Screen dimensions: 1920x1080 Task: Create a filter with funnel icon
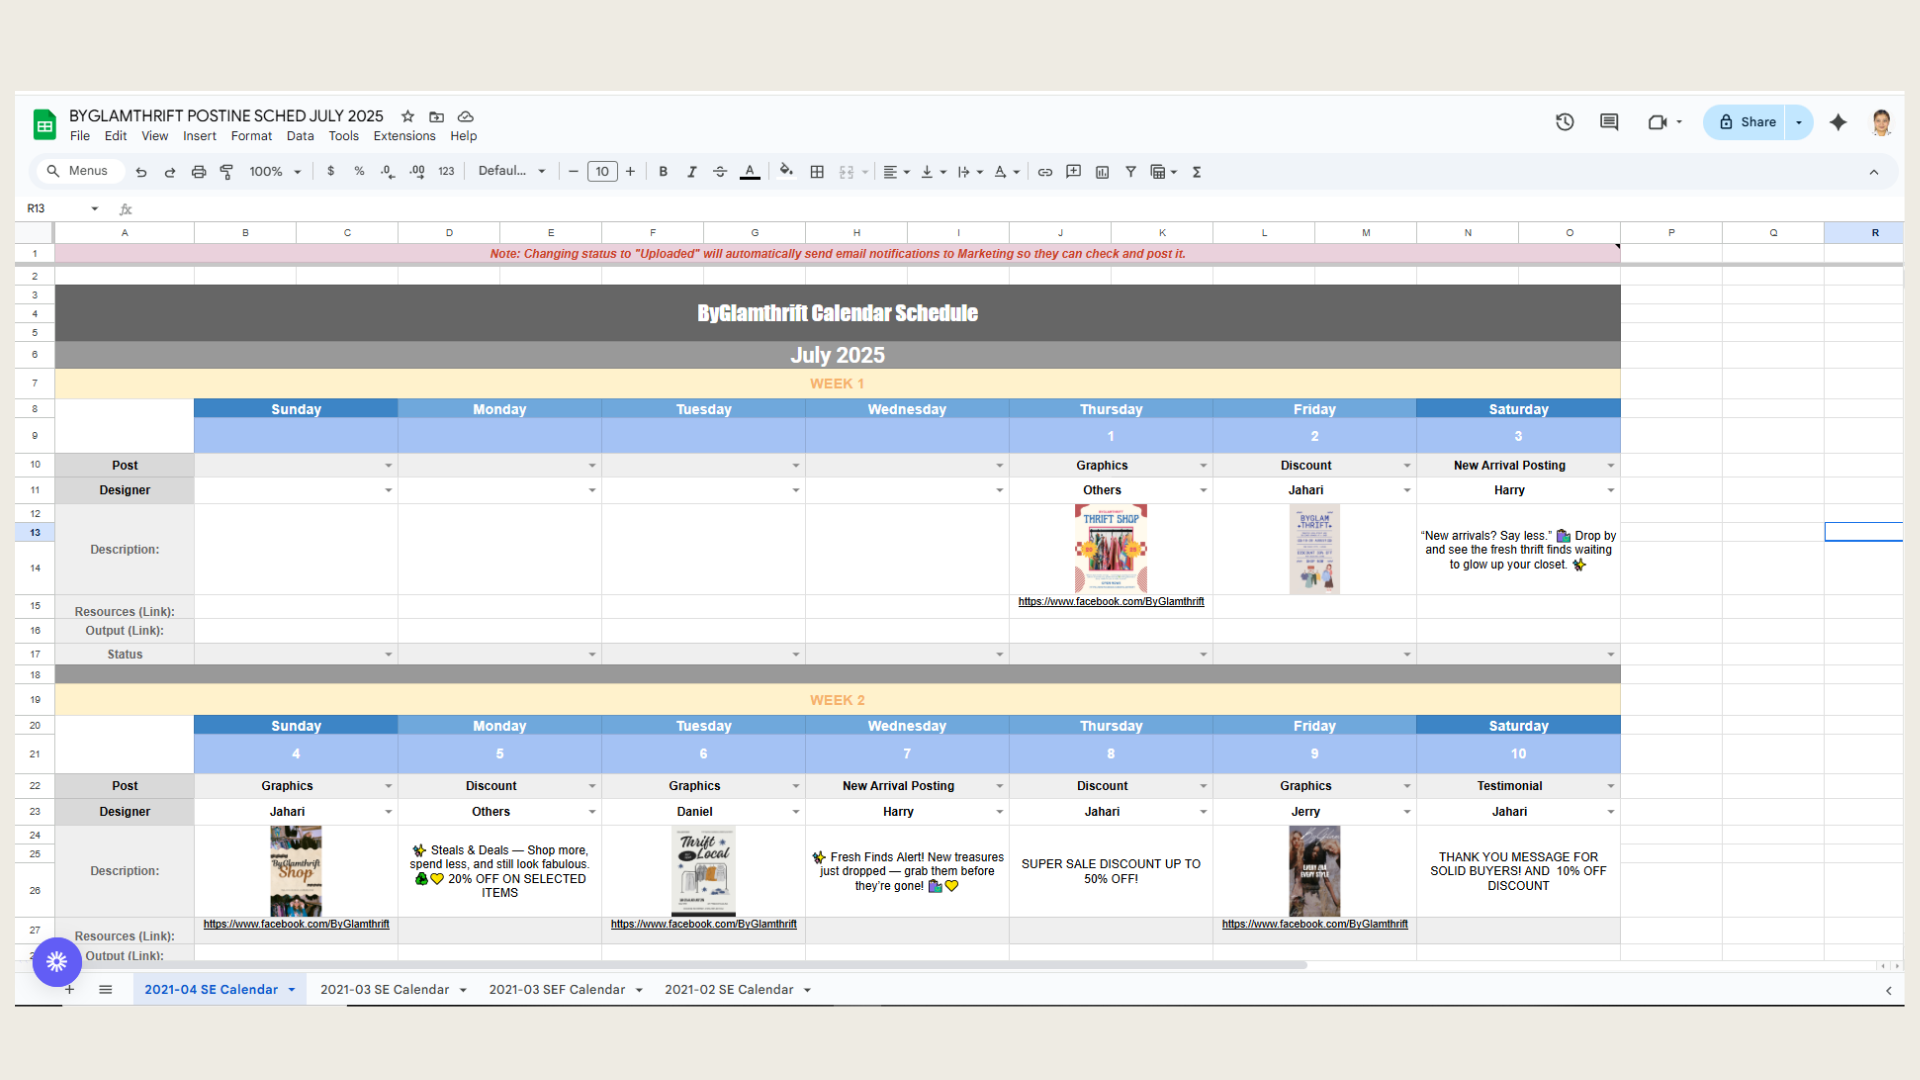pyautogui.click(x=1131, y=172)
